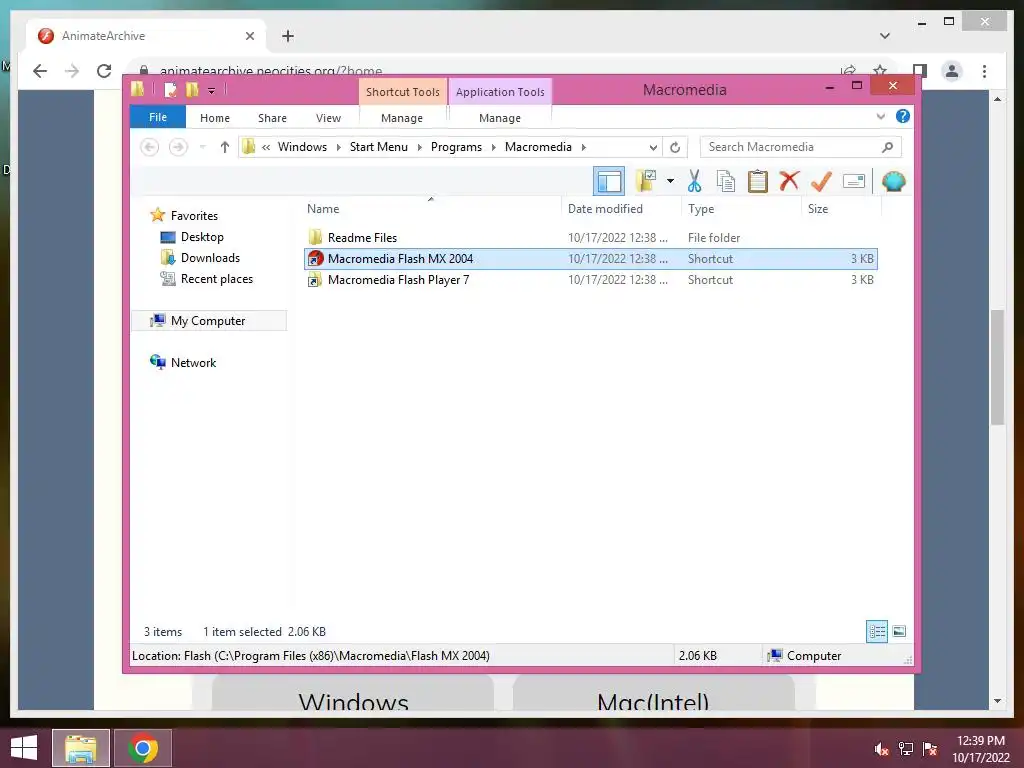This screenshot has height=768, width=1024.
Task: Click the Properties icon in title bar
Action: point(170,89)
